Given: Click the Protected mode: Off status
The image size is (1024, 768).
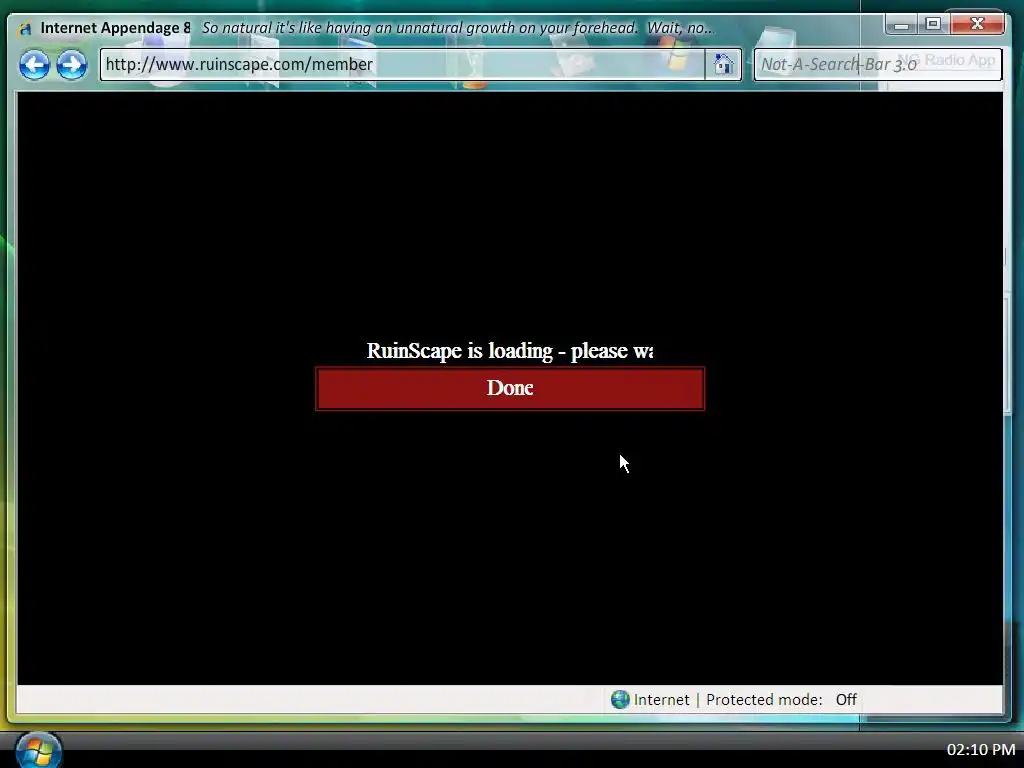Looking at the screenshot, I should pyautogui.click(x=781, y=699).
